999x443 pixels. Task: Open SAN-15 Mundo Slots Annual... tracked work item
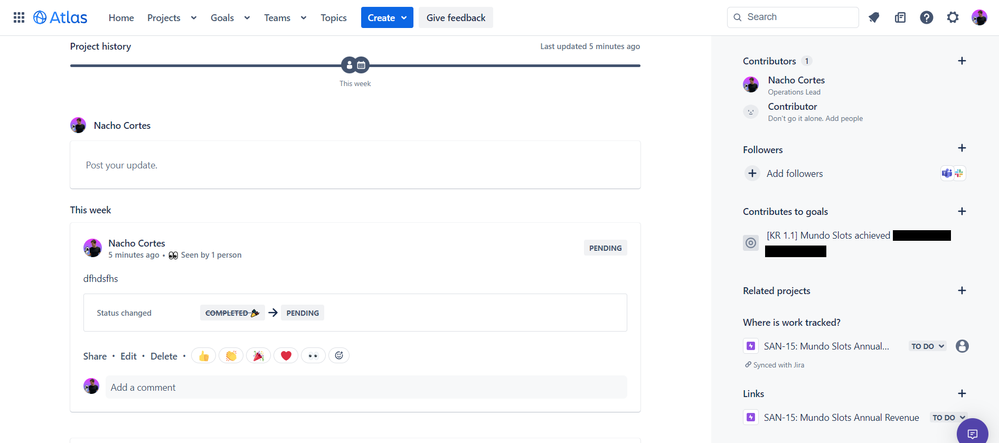(826, 346)
